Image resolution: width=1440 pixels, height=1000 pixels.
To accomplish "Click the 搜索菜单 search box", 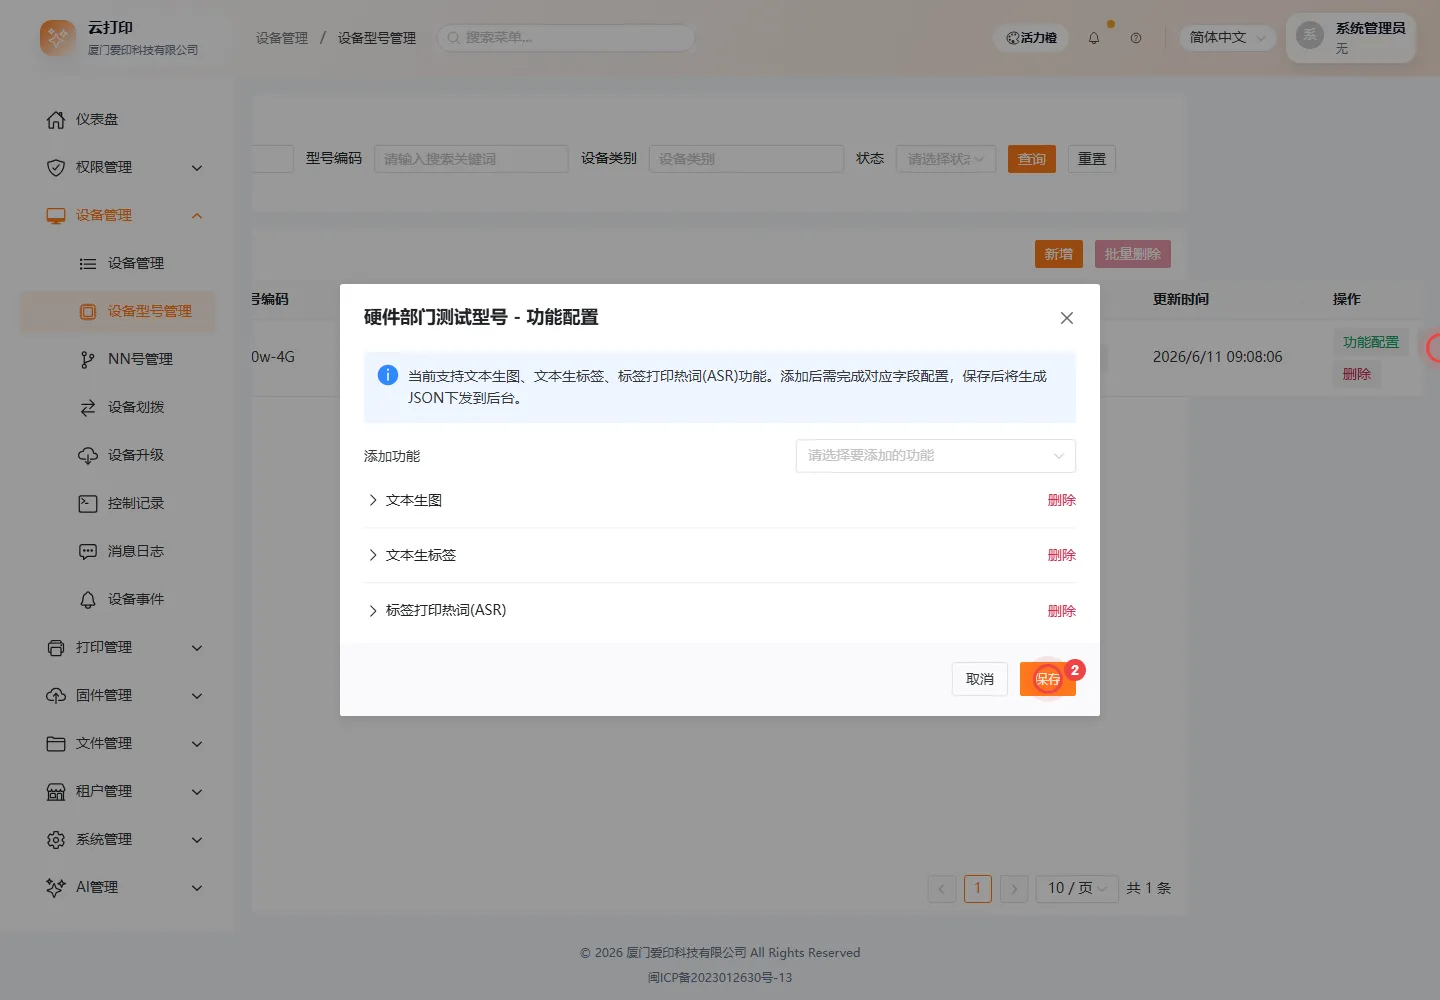I will point(566,38).
